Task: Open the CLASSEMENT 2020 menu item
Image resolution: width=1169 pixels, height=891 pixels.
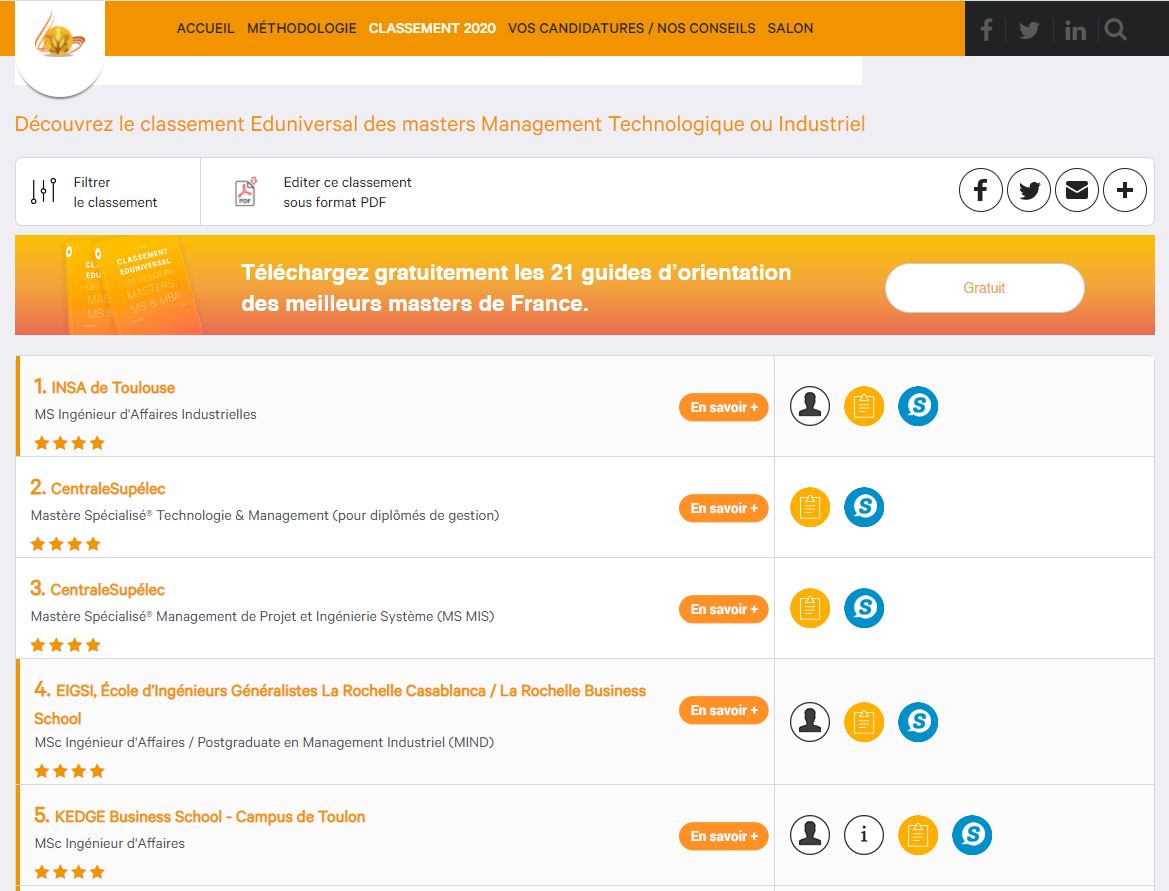Action: point(432,28)
